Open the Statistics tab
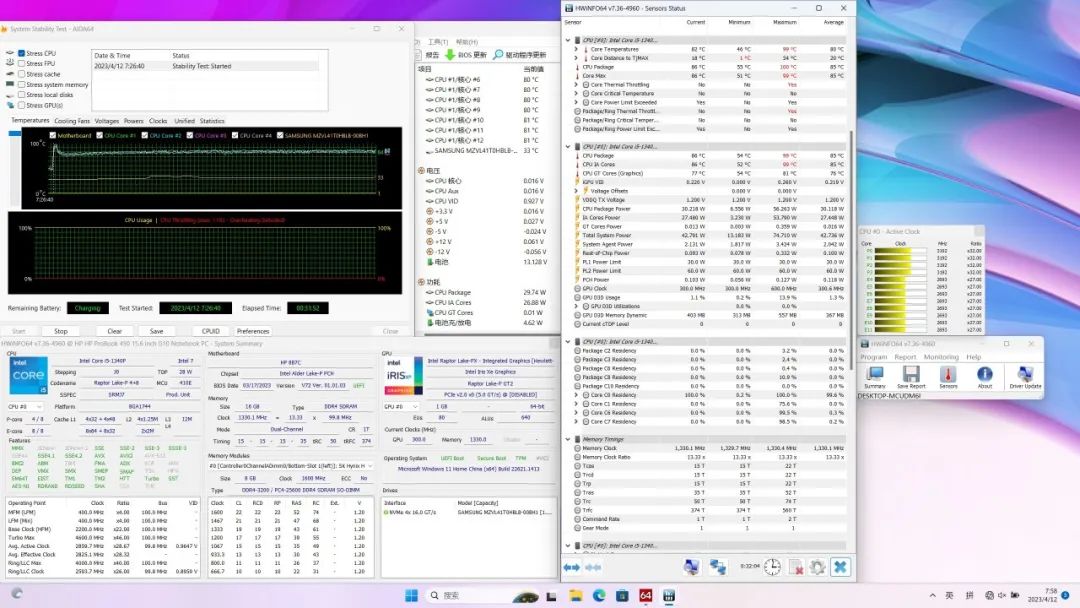Viewport: 1080px width, 608px height. pos(211,121)
